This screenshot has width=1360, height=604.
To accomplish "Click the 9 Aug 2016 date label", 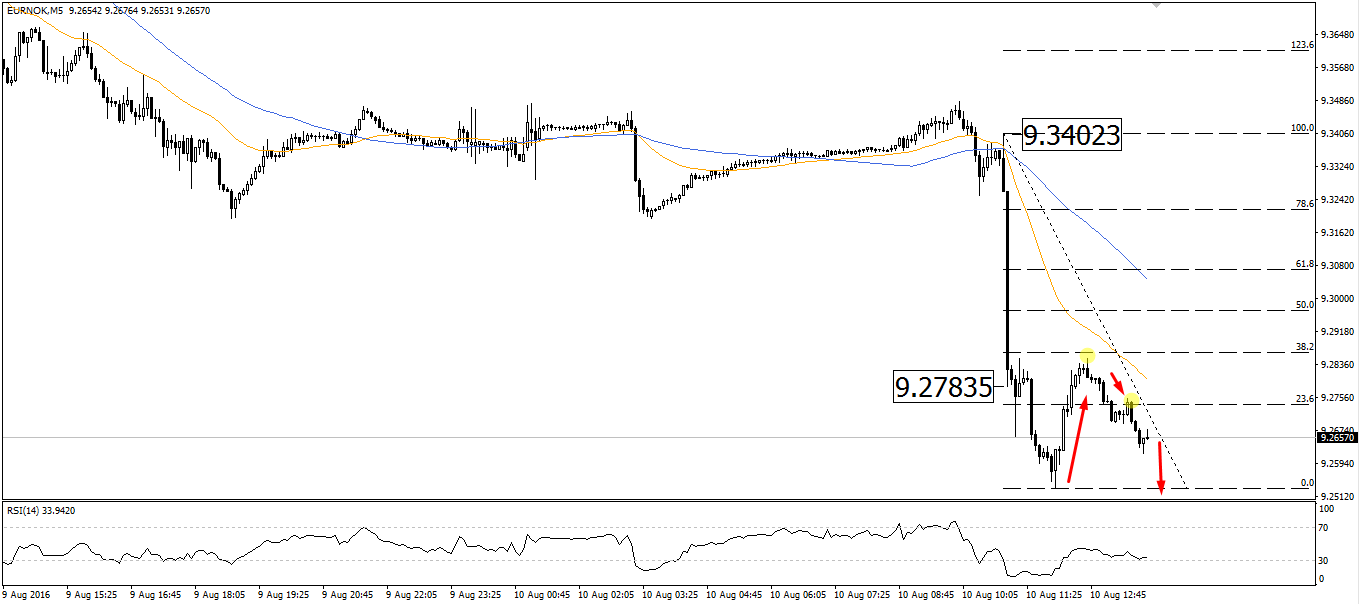I will coord(28,594).
